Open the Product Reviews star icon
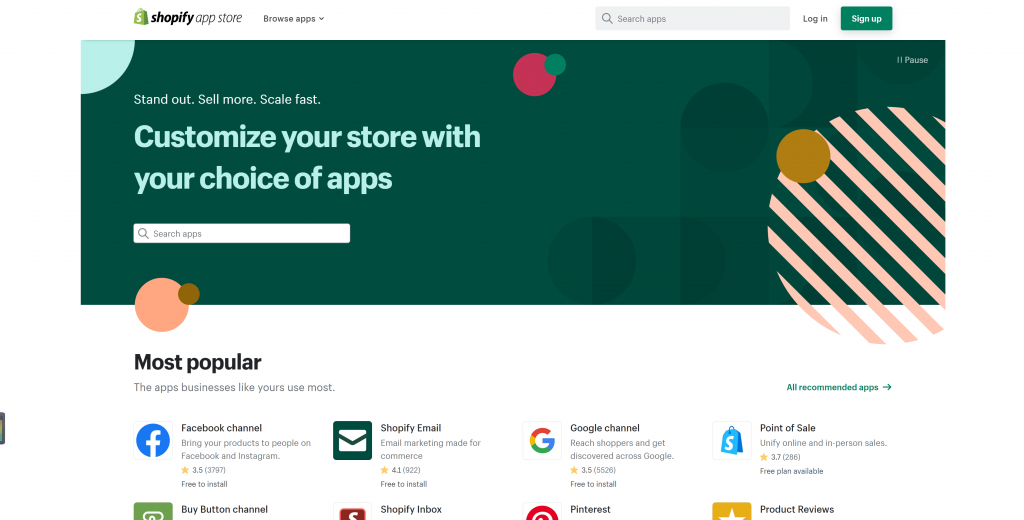The image size is (1024, 520). [731, 511]
